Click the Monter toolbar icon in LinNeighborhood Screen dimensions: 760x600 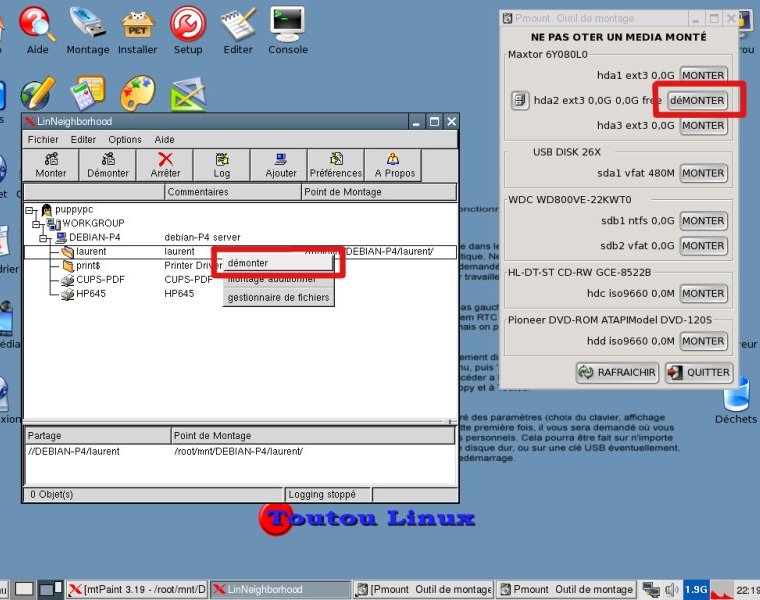[x=51, y=165]
